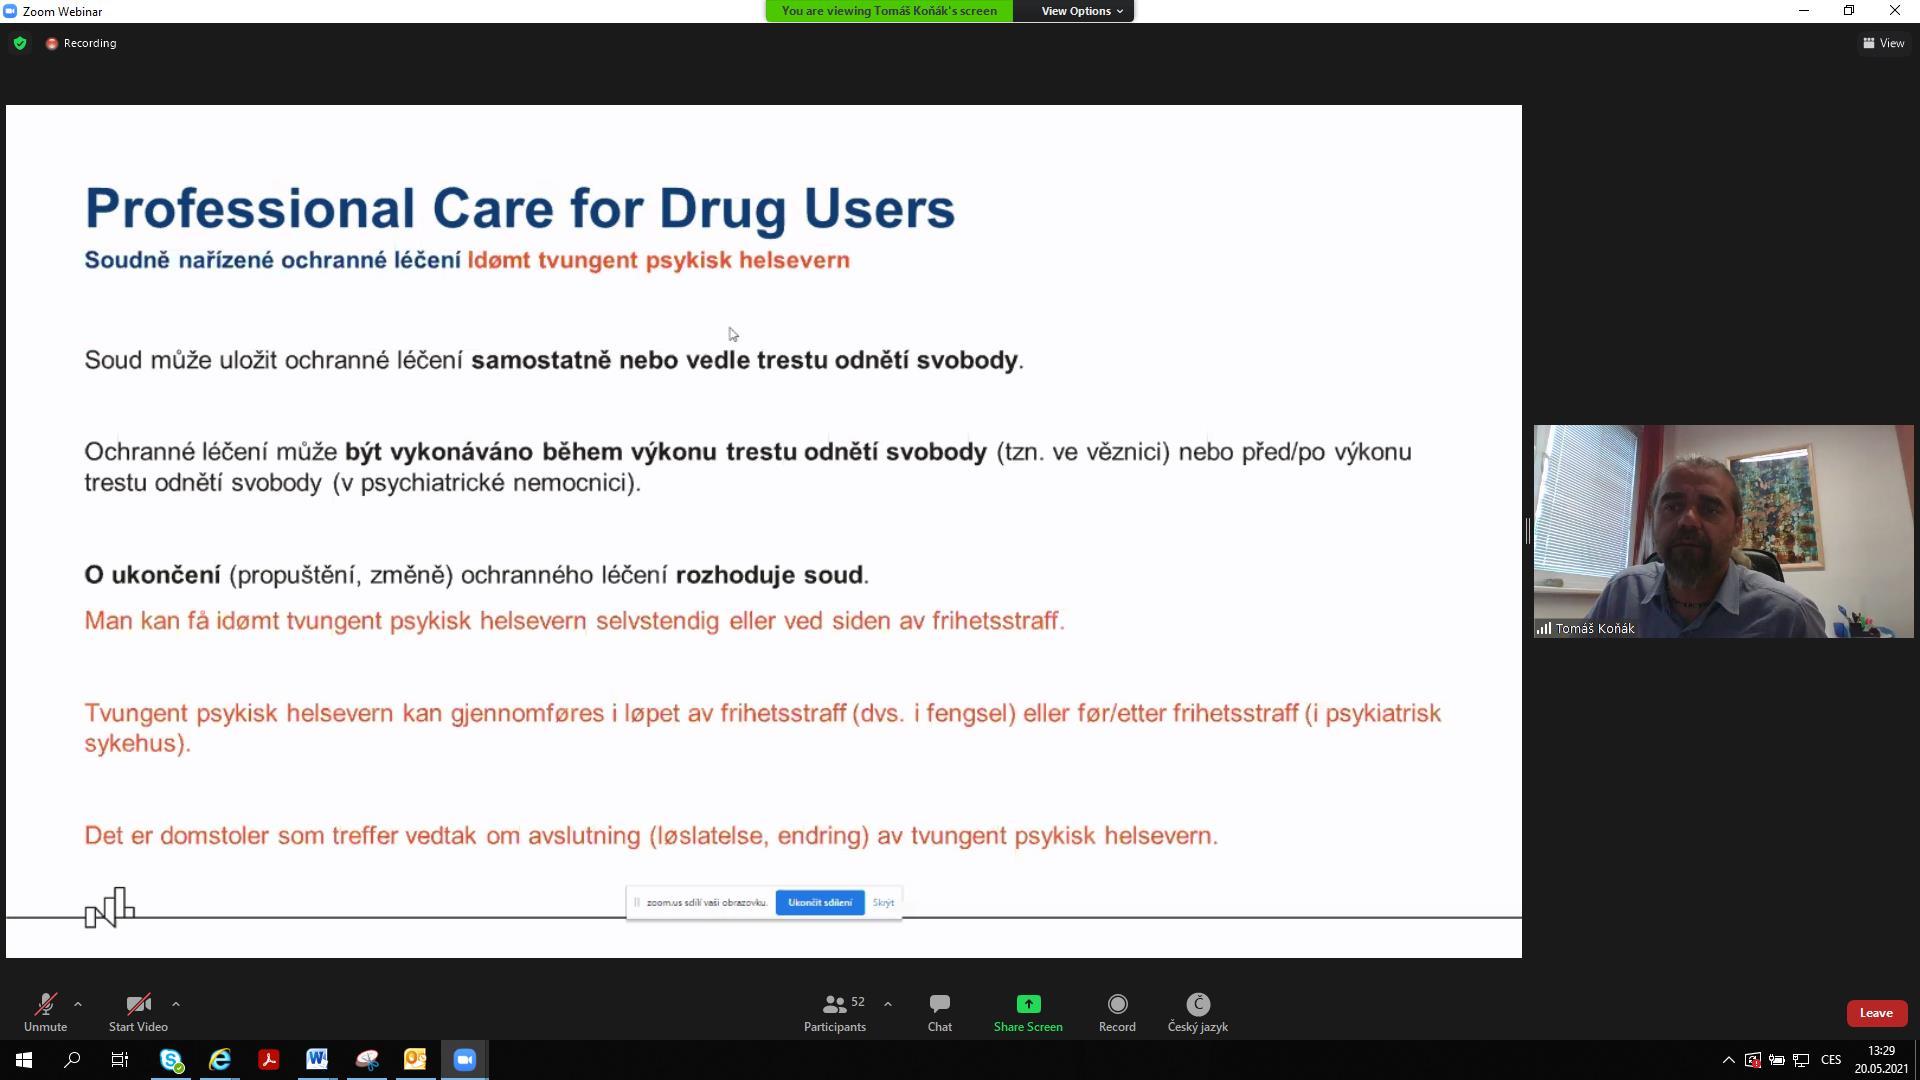Click the green encryption shield icon
1920x1080 pixels.
click(x=20, y=43)
